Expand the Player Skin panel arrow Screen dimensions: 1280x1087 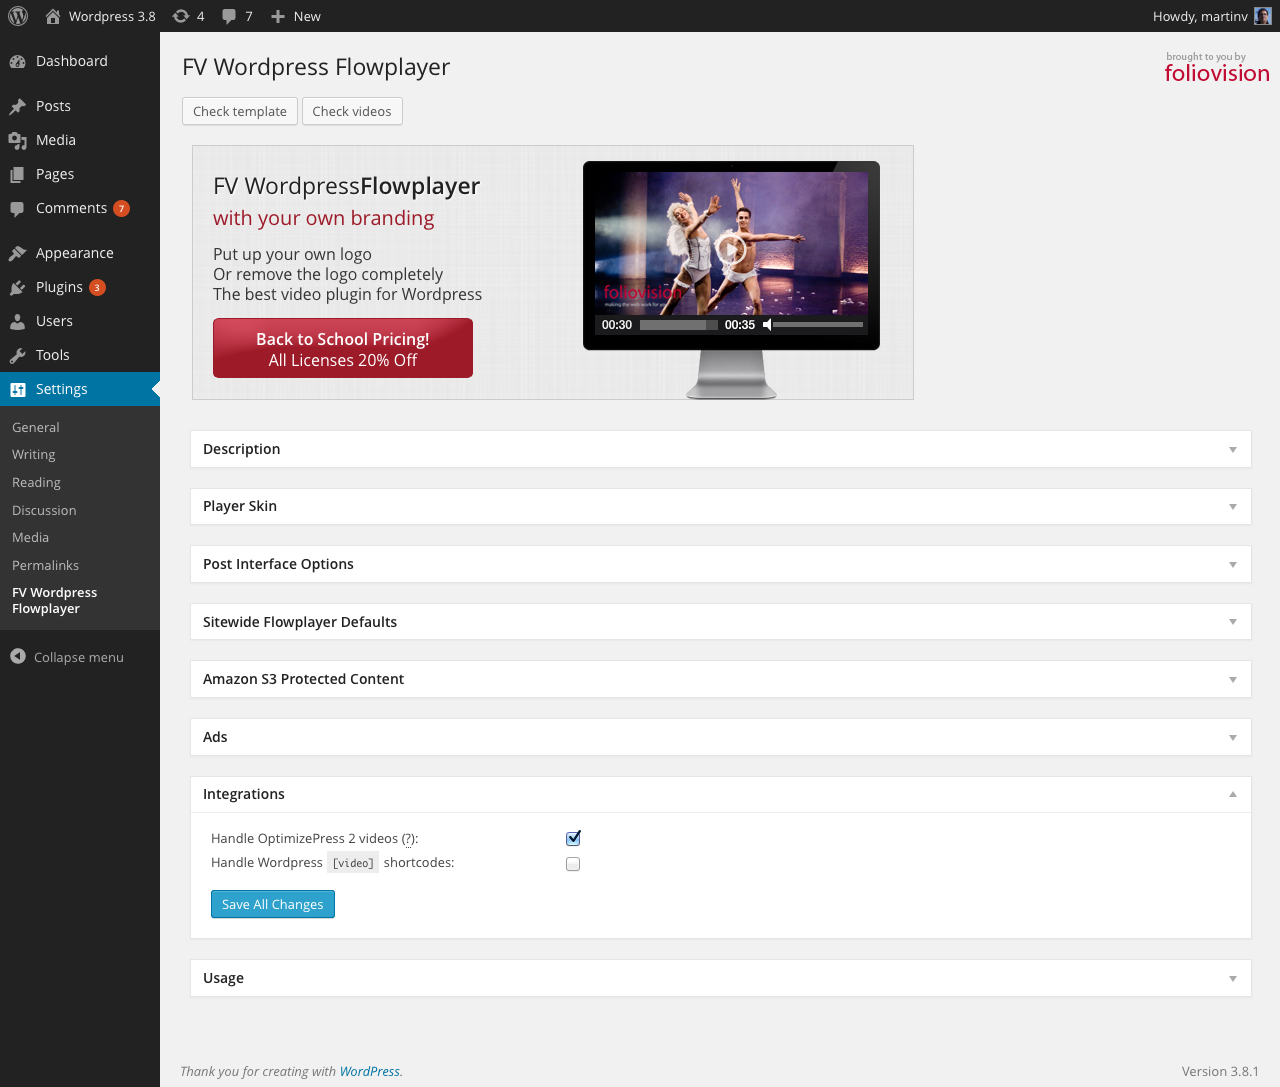point(1233,507)
